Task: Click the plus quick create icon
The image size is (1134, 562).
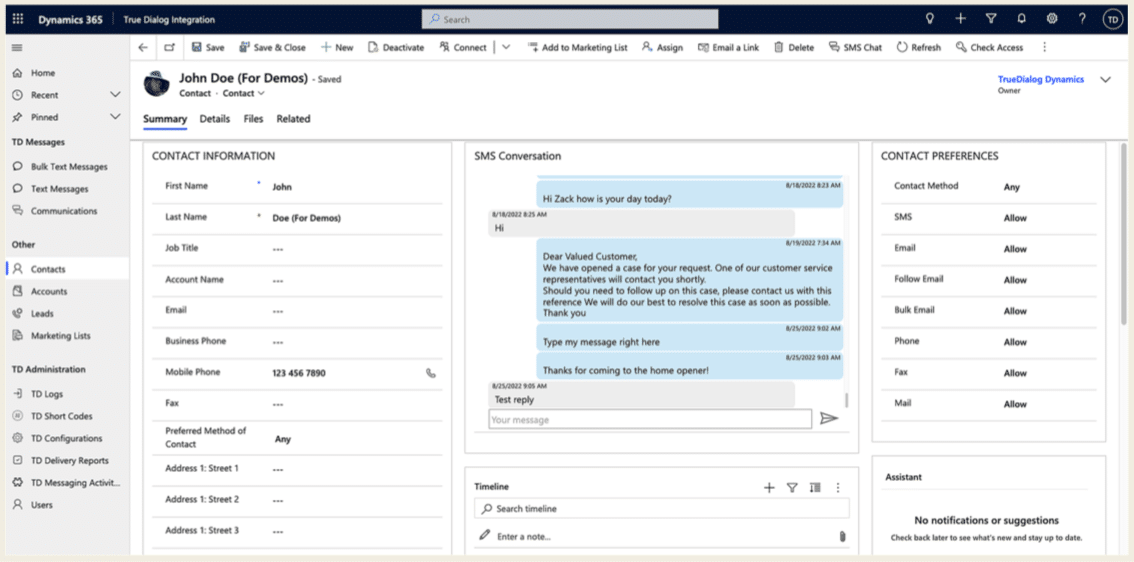Action: coord(960,20)
